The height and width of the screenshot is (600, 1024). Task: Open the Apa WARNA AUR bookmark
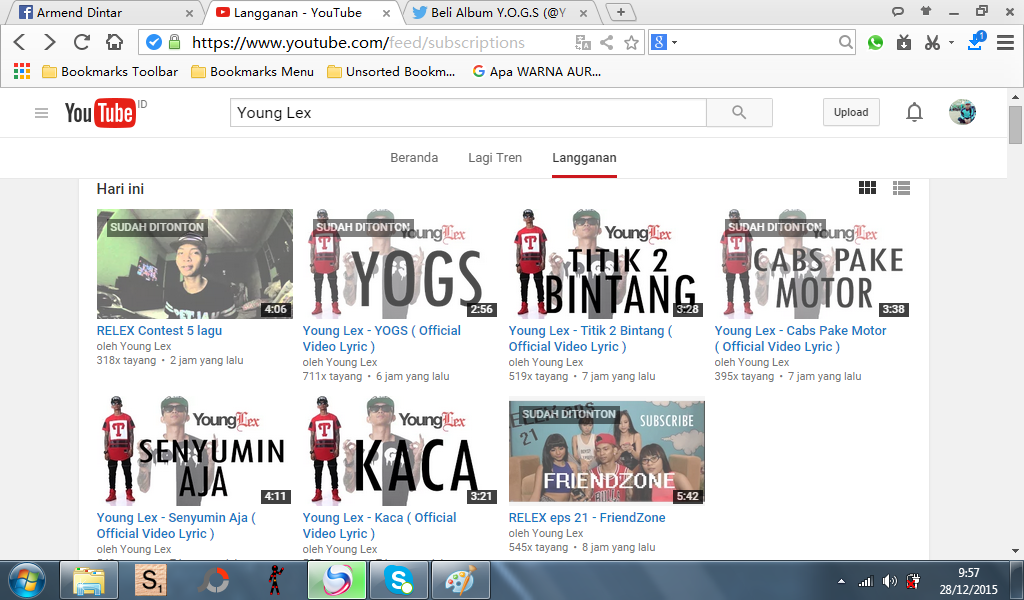coord(536,71)
